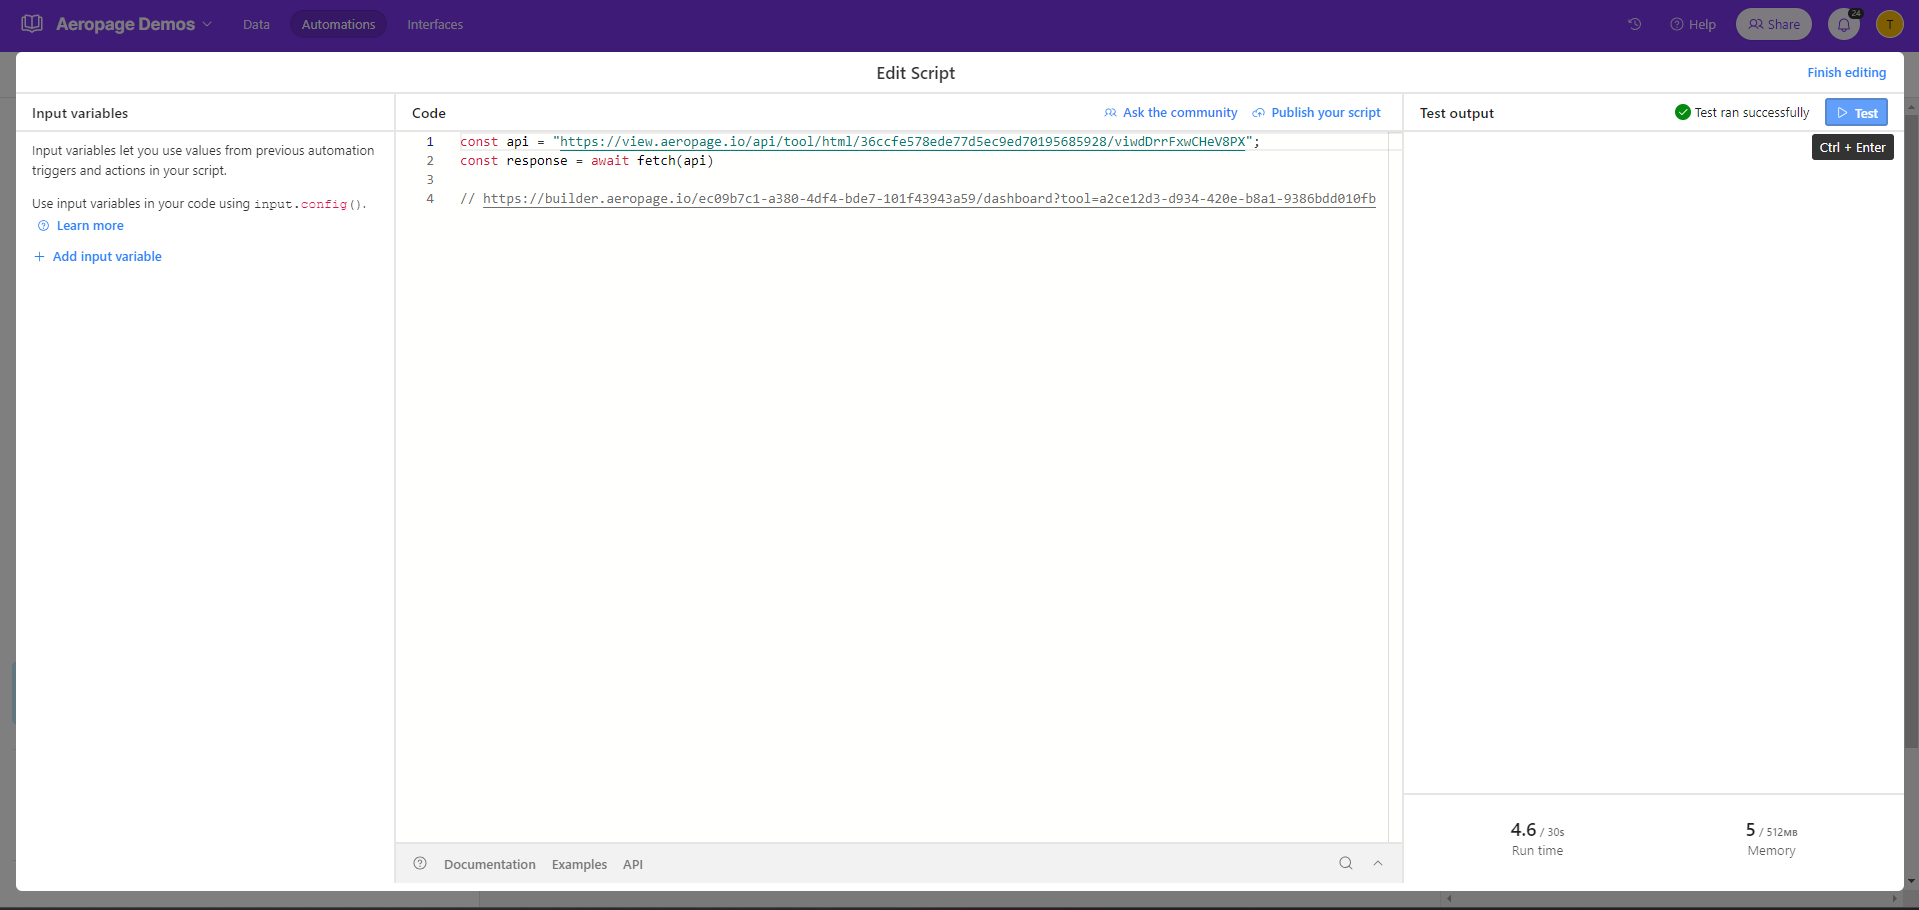Click Add input variable
1919x910 pixels.
(x=98, y=257)
